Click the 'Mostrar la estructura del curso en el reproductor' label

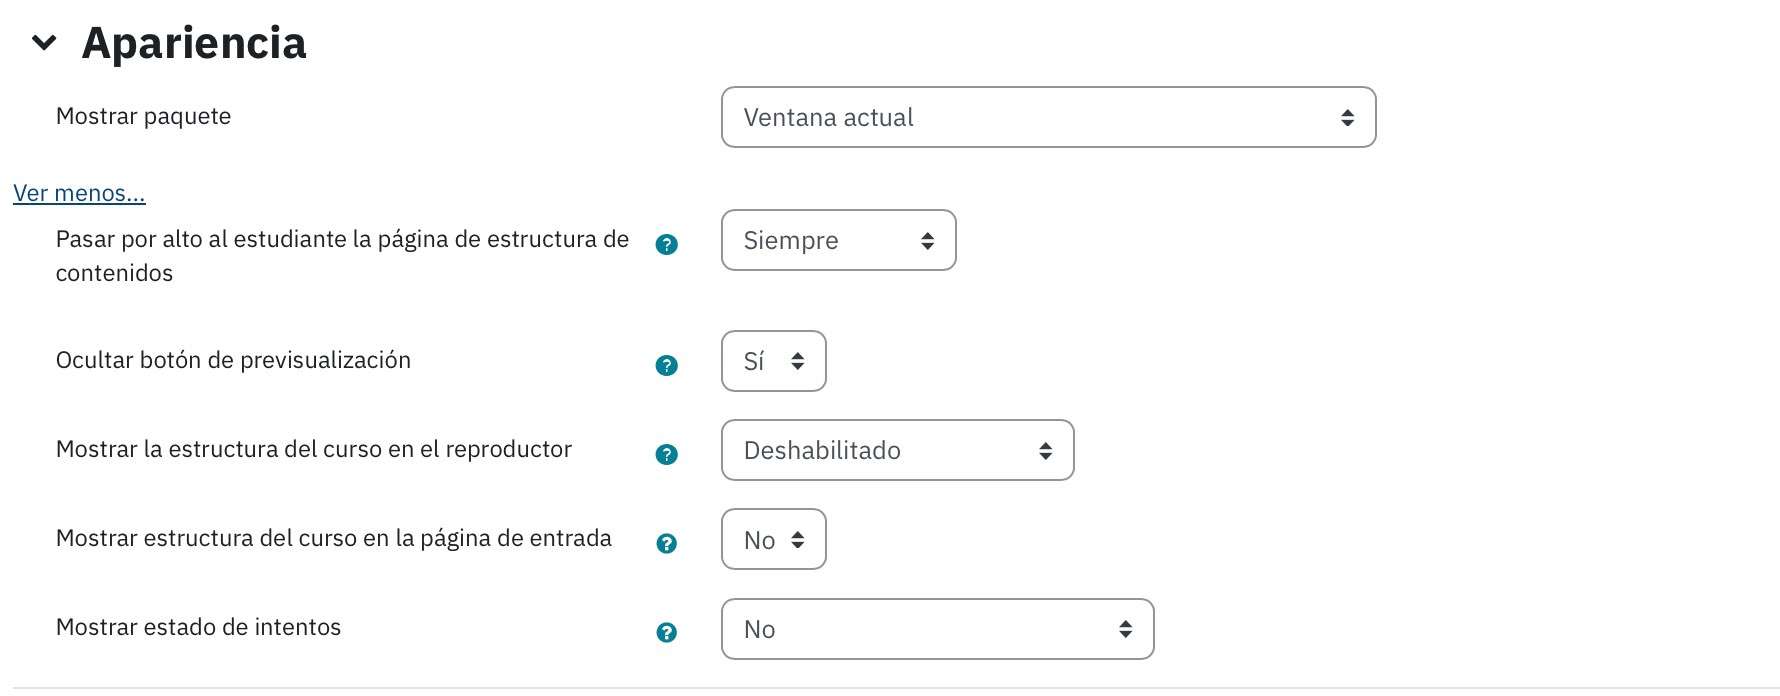313,449
